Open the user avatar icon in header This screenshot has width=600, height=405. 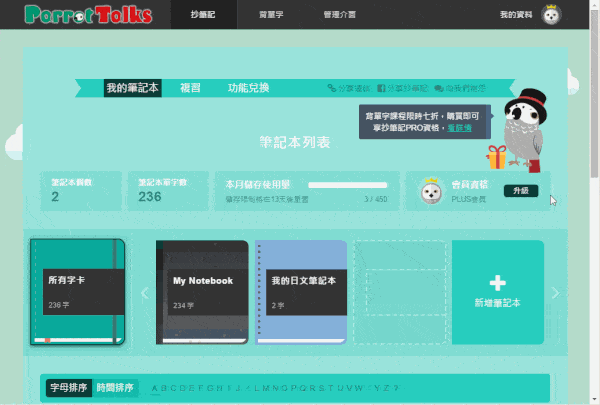(x=579, y=15)
